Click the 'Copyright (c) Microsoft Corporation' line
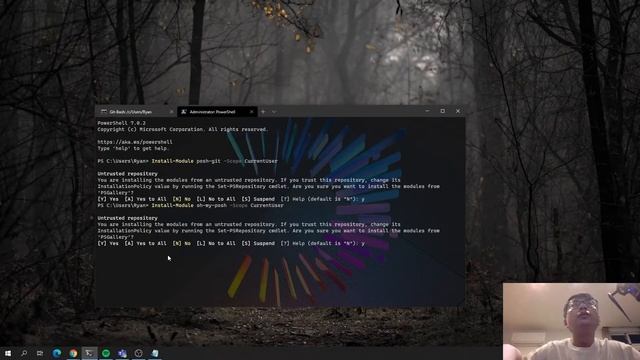640x360 pixels. [x=182, y=129]
